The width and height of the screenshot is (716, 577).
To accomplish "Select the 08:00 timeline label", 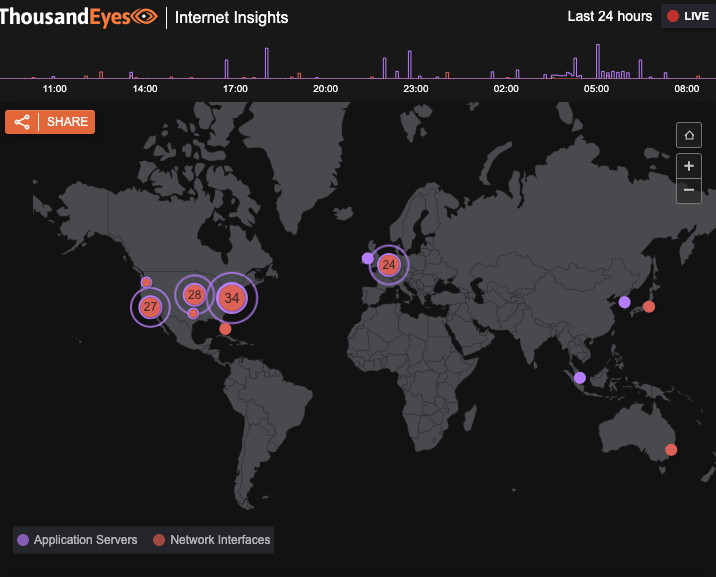I will click(x=687, y=89).
